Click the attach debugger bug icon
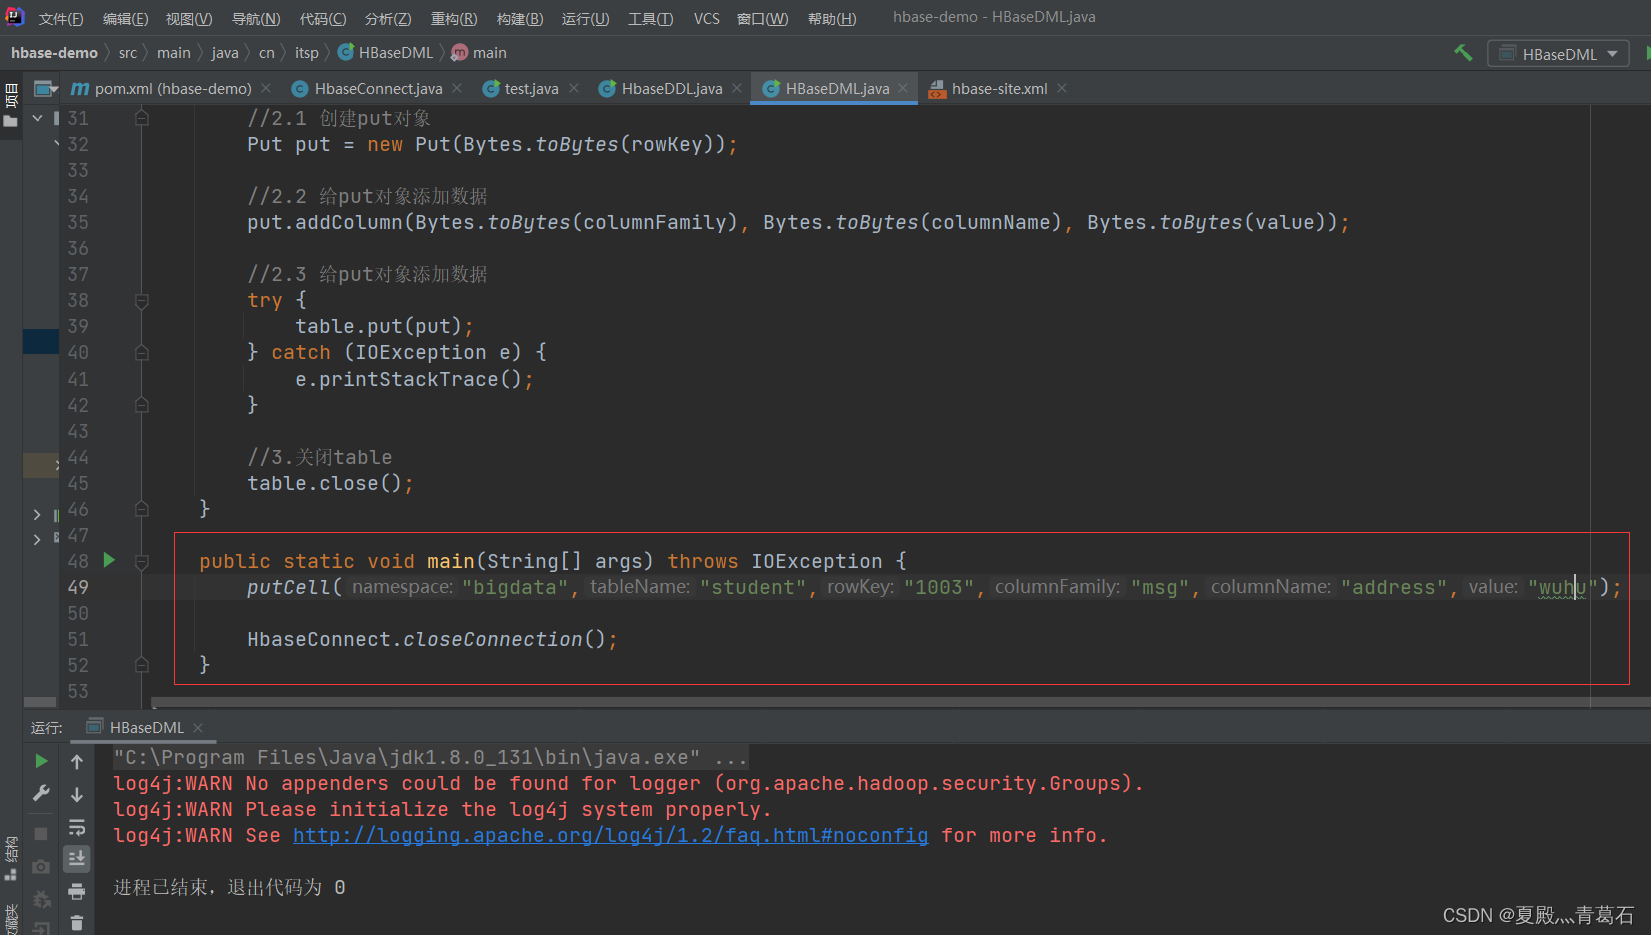1651x935 pixels. tap(41, 899)
